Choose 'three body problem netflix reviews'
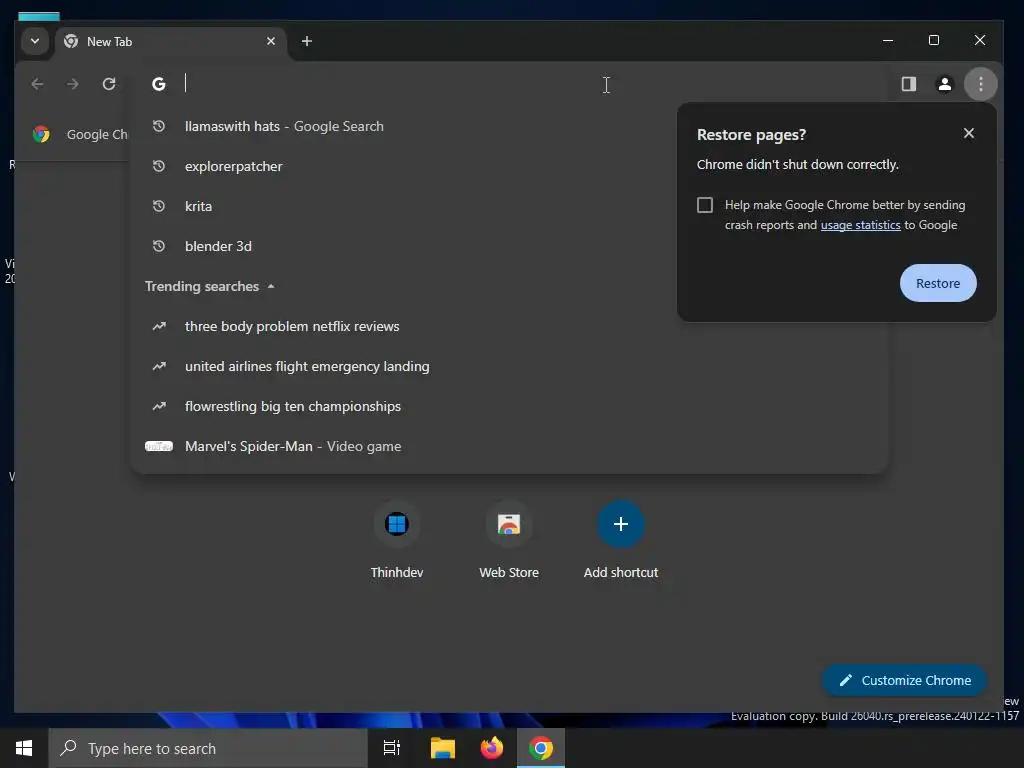The image size is (1024, 768). tap(509, 326)
